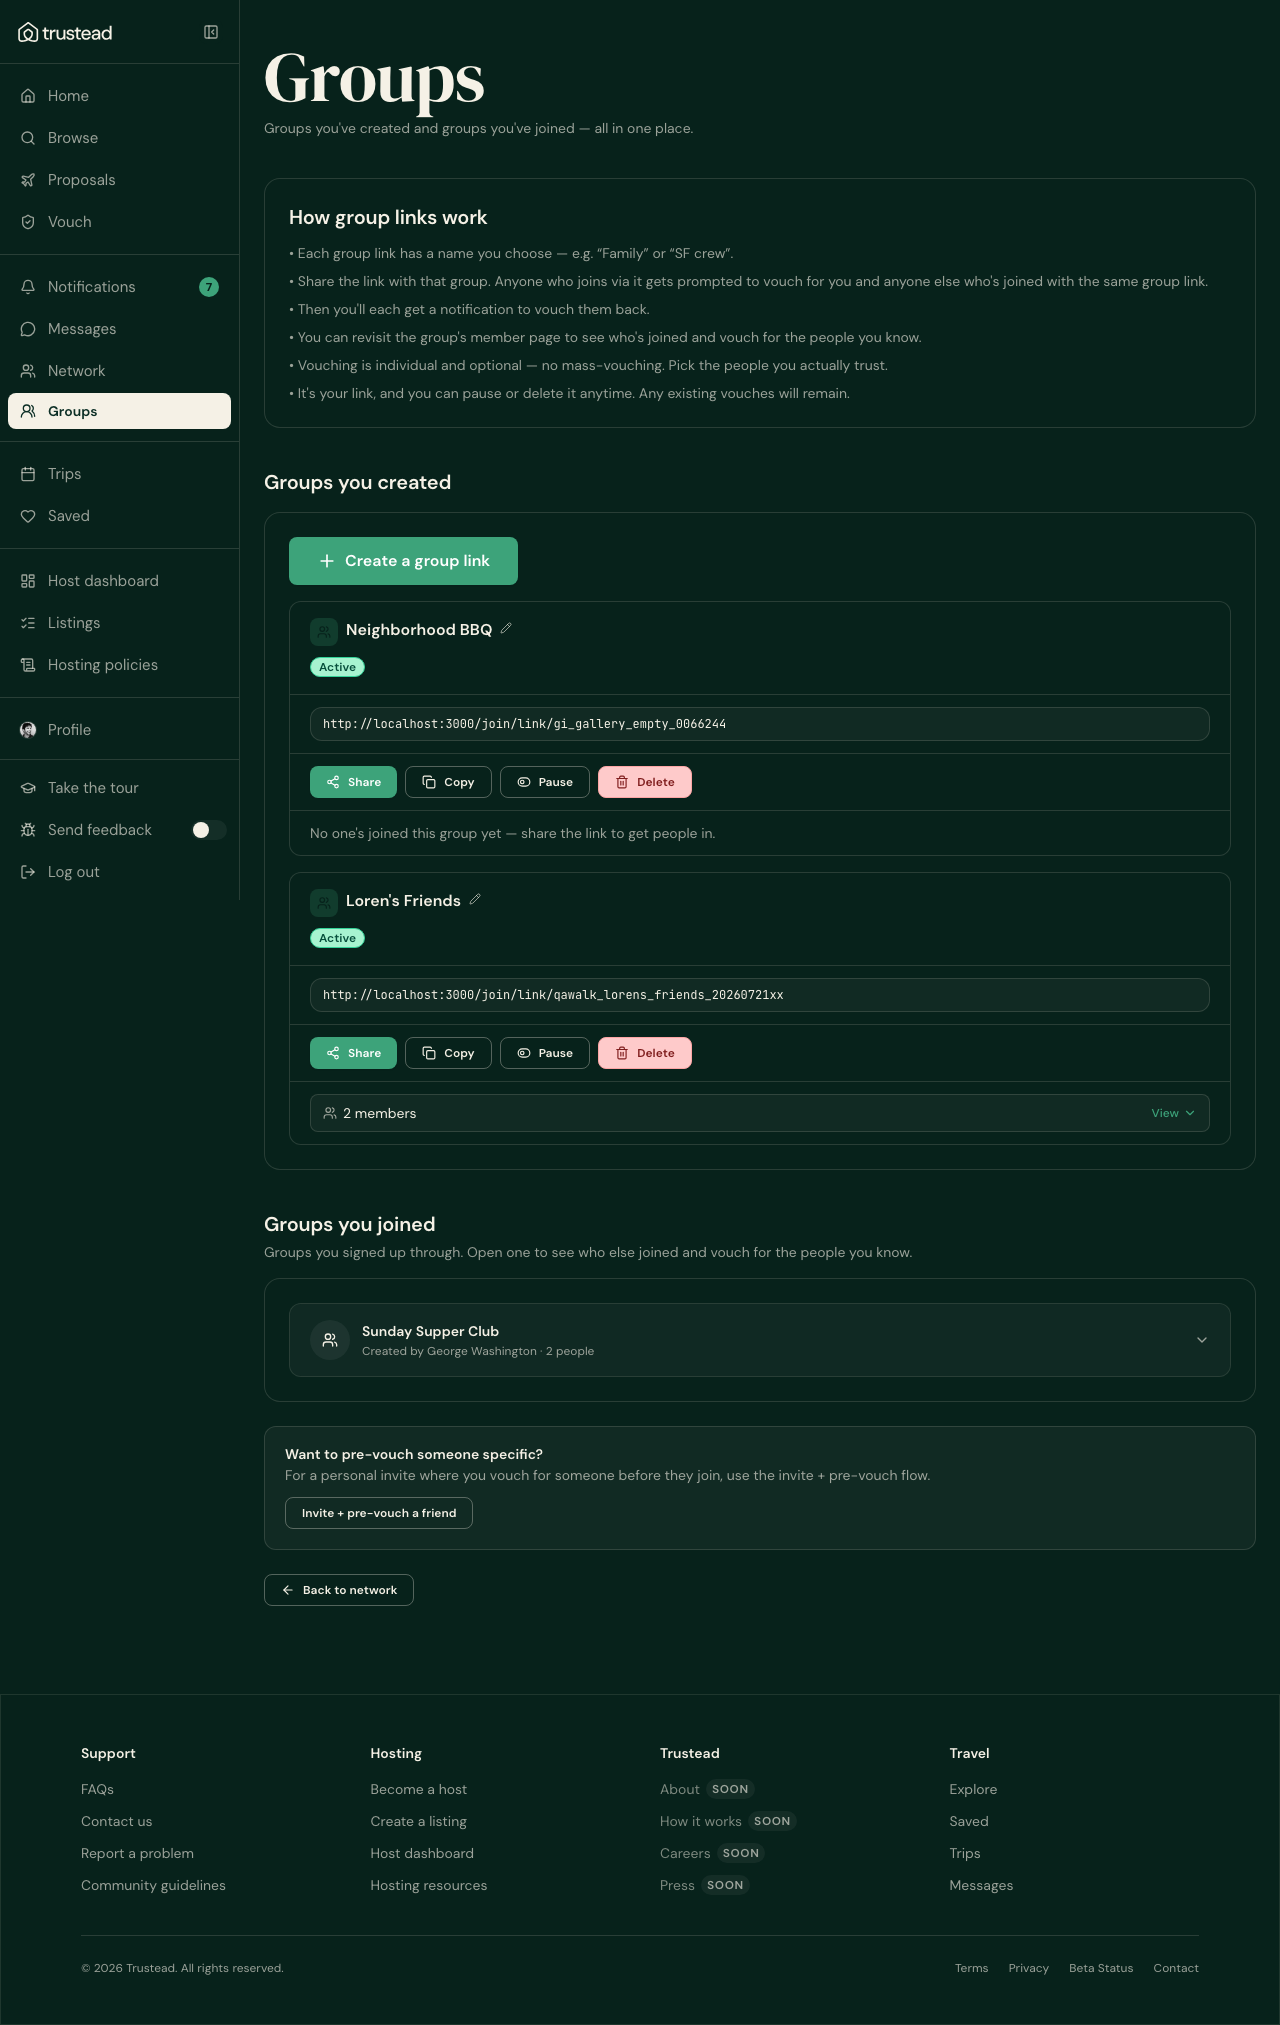Click the Active badge on Neighborhood BBQ
Image resolution: width=1280 pixels, height=2025 pixels.
[x=337, y=667]
